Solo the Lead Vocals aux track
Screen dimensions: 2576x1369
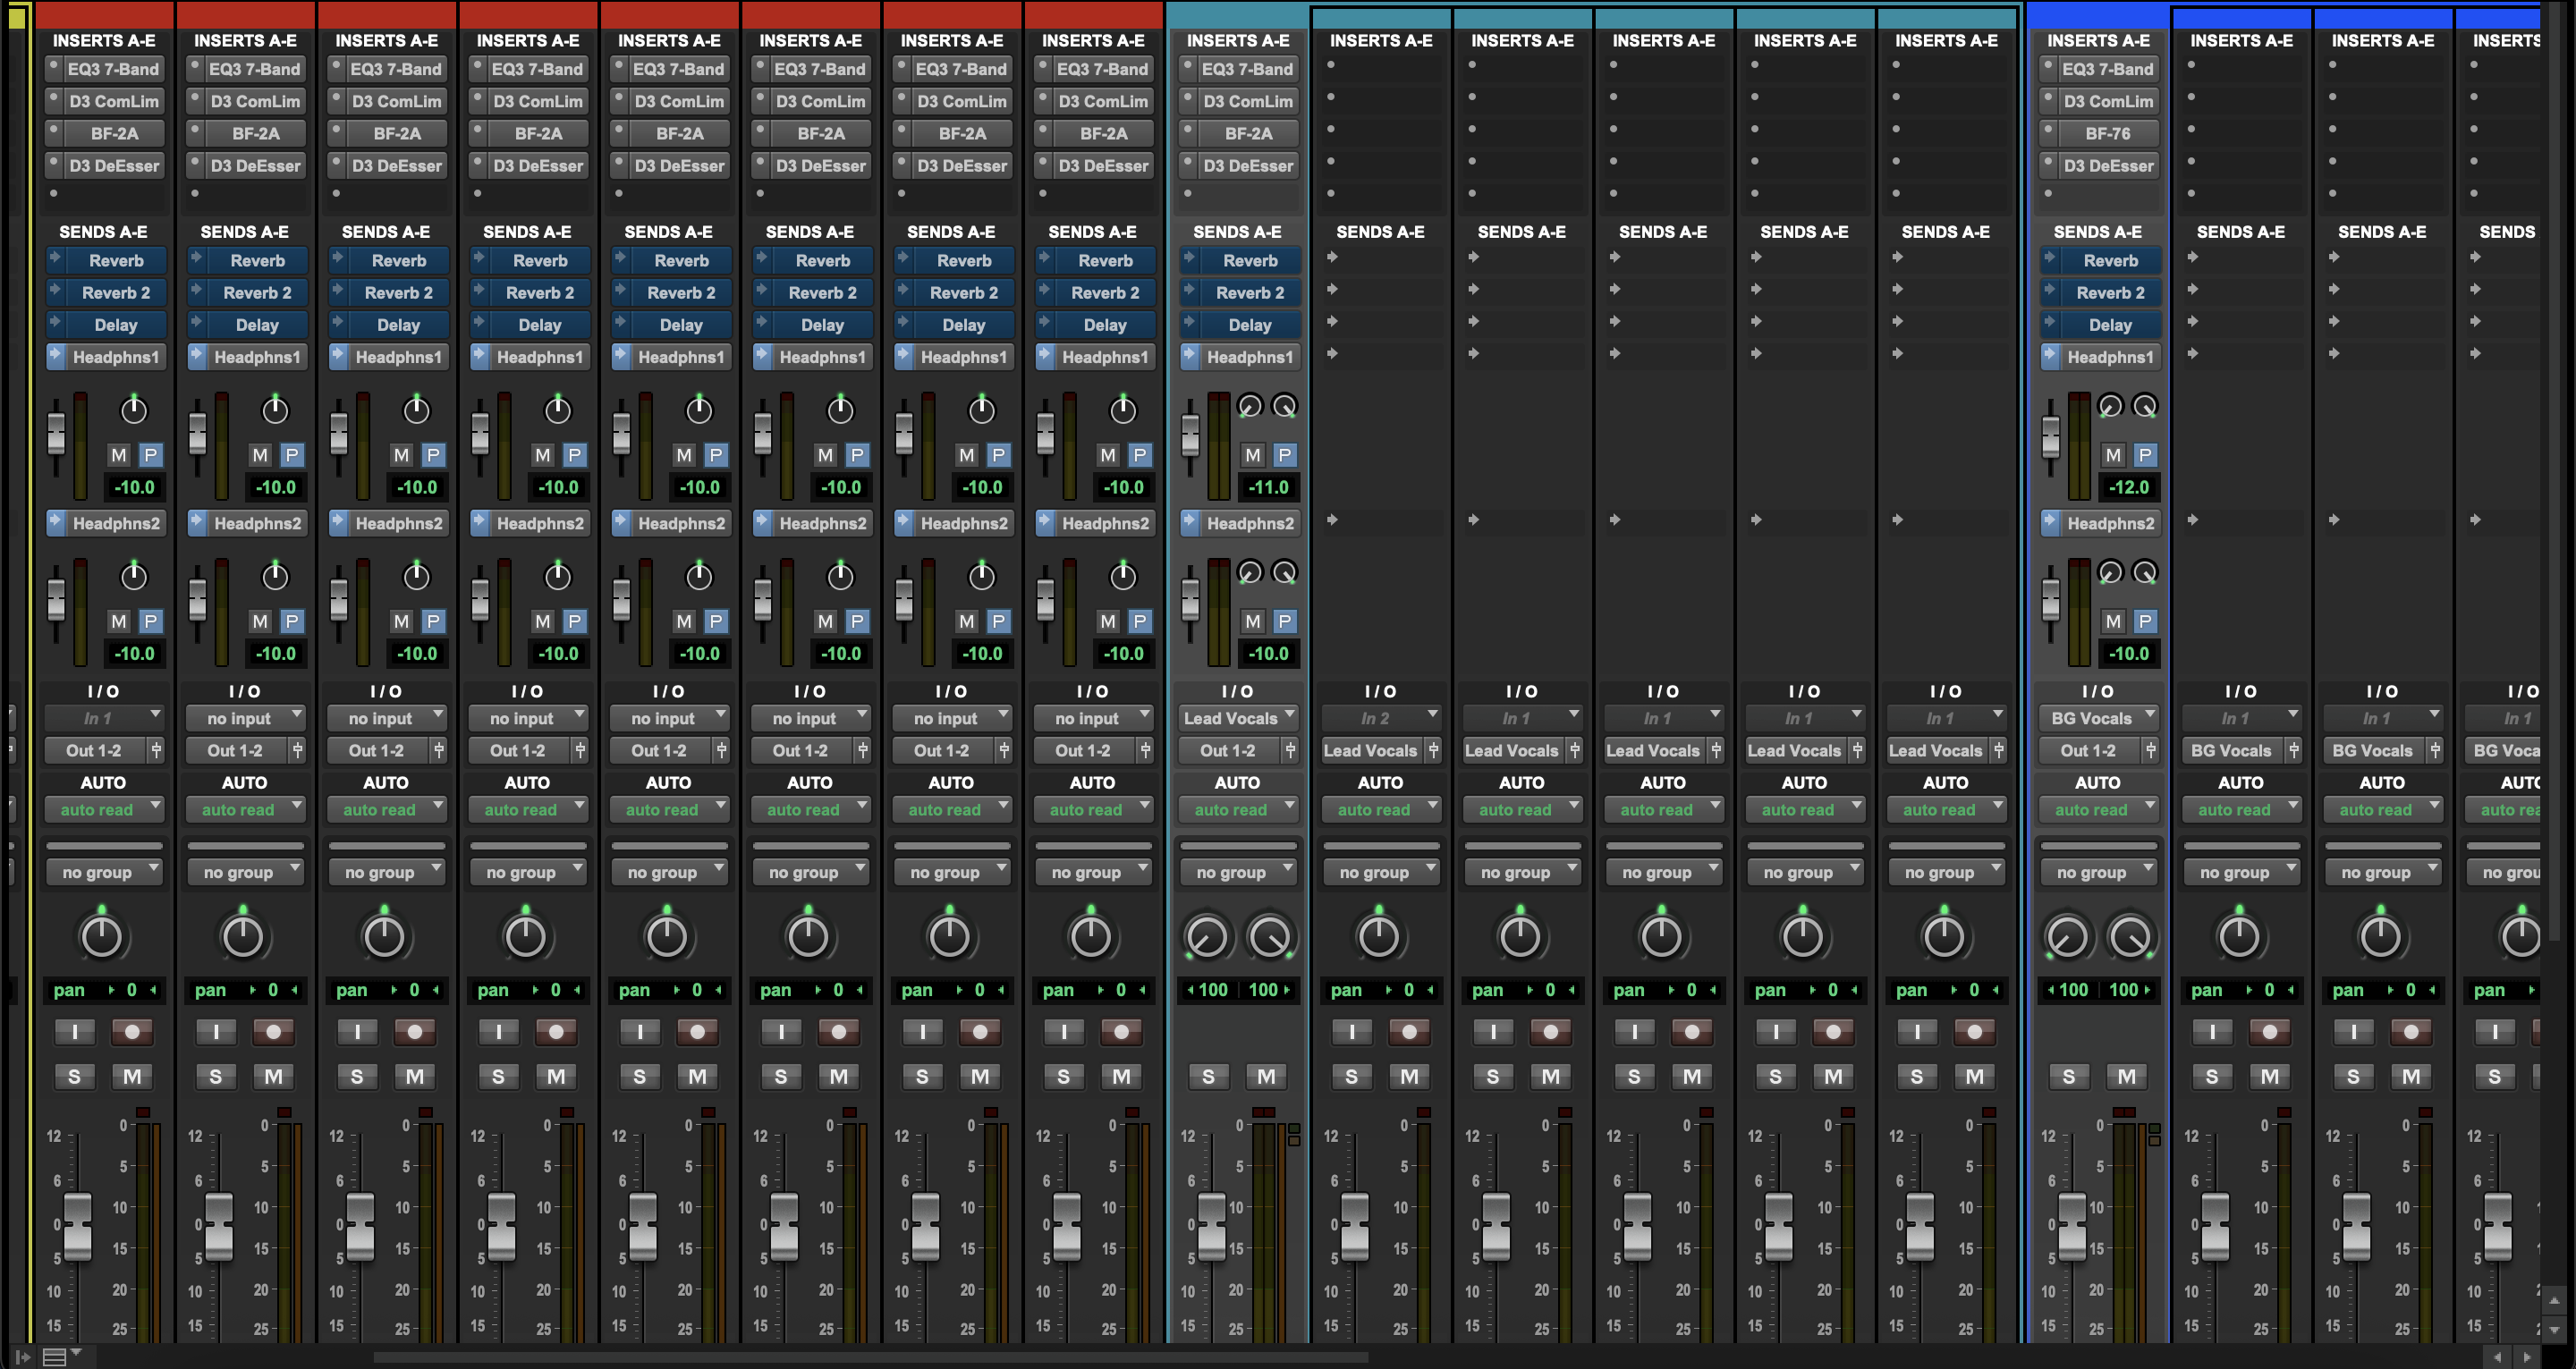pos(1208,1076)
